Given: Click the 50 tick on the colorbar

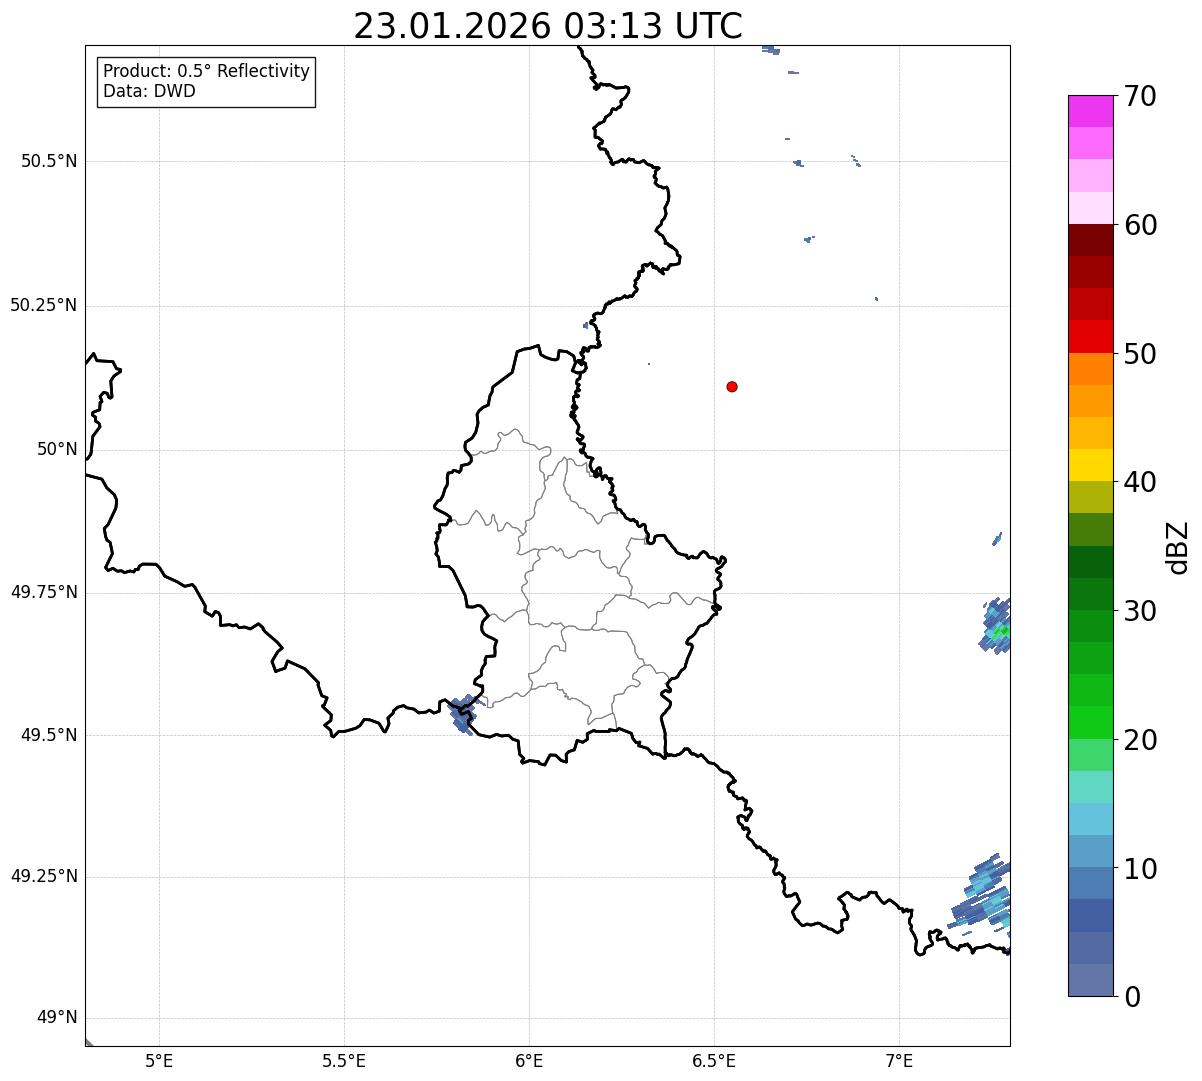Looking at the screenshot, I should click(x=1140, y=354).
